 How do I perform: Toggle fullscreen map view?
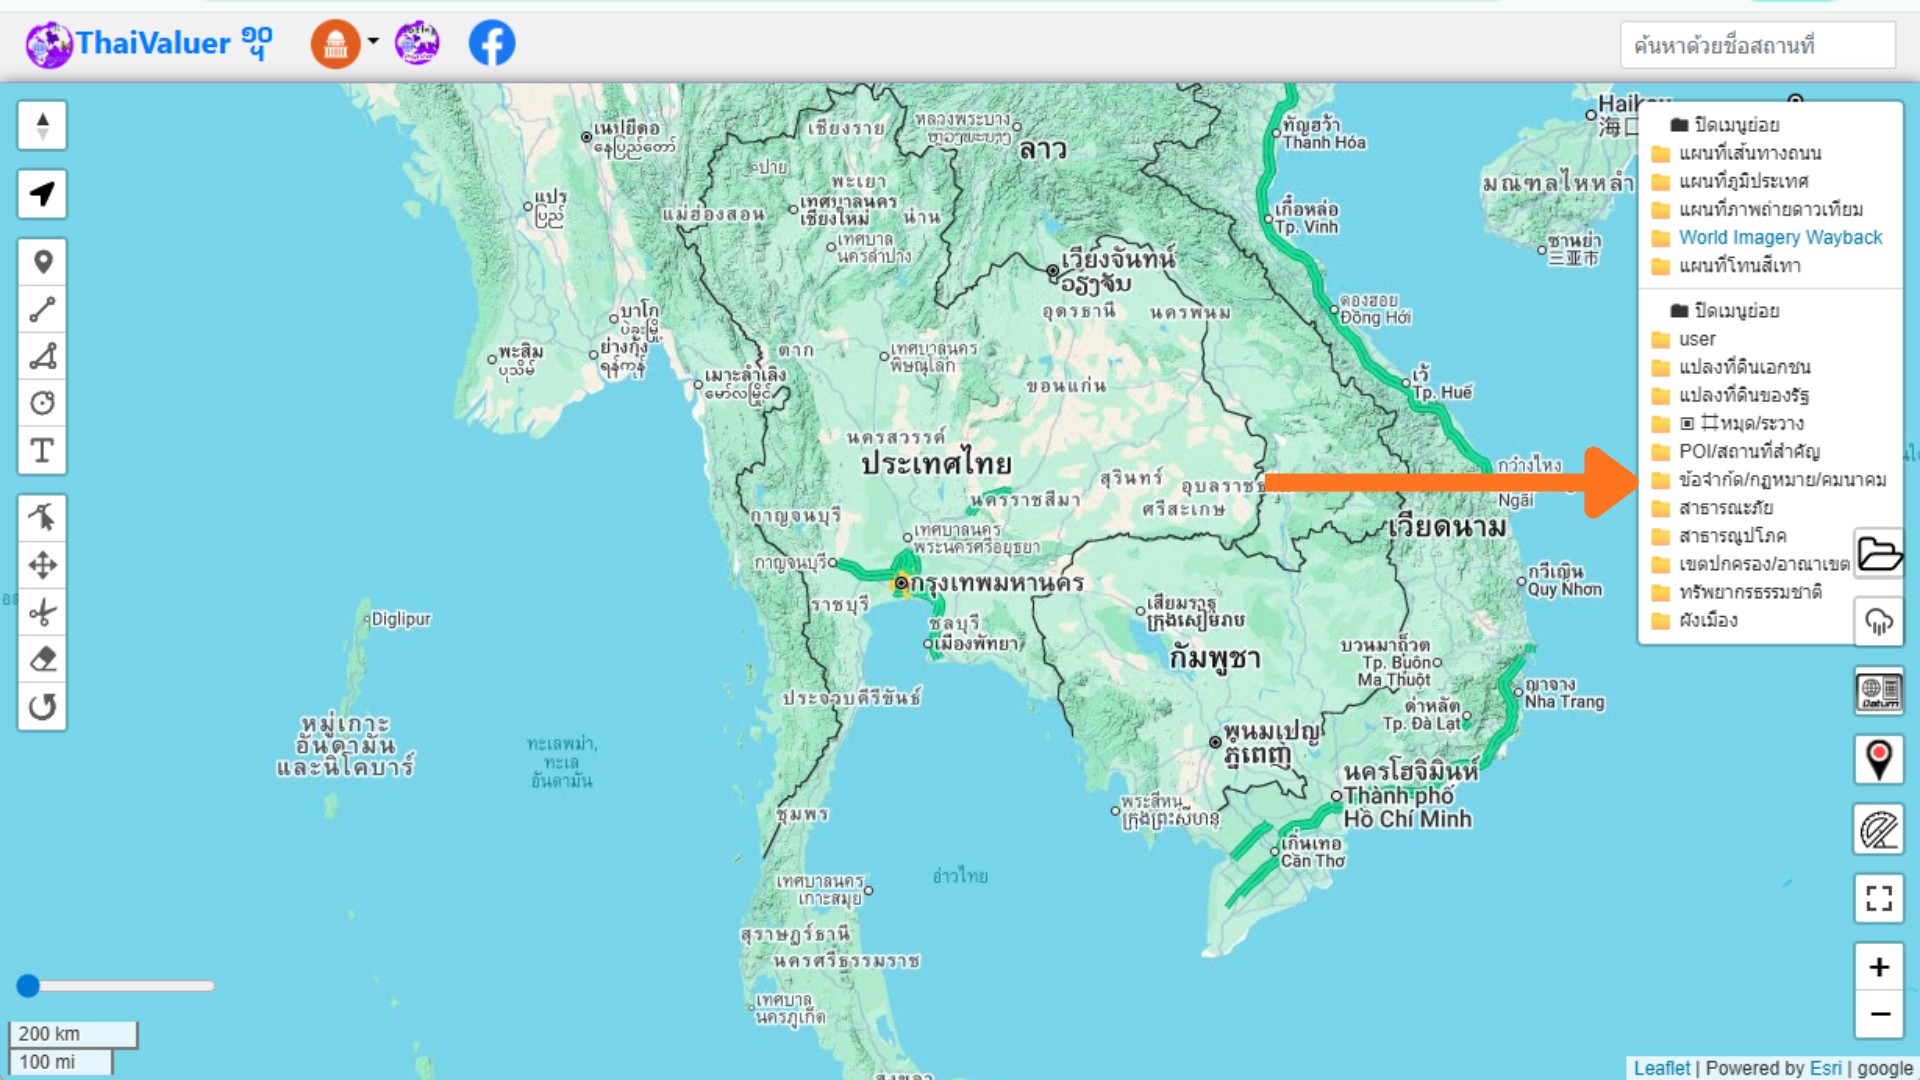1878,898
